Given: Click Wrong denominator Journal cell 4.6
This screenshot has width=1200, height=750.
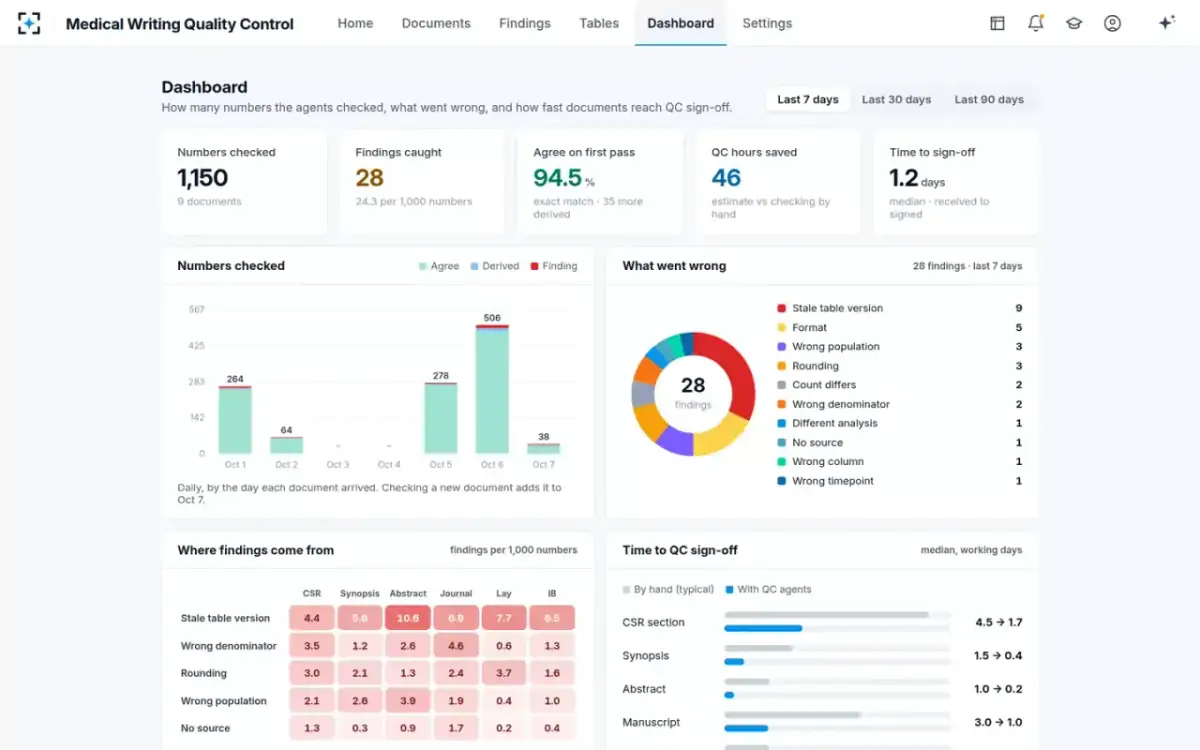Looking at the screenshot, I should [456, 646].
